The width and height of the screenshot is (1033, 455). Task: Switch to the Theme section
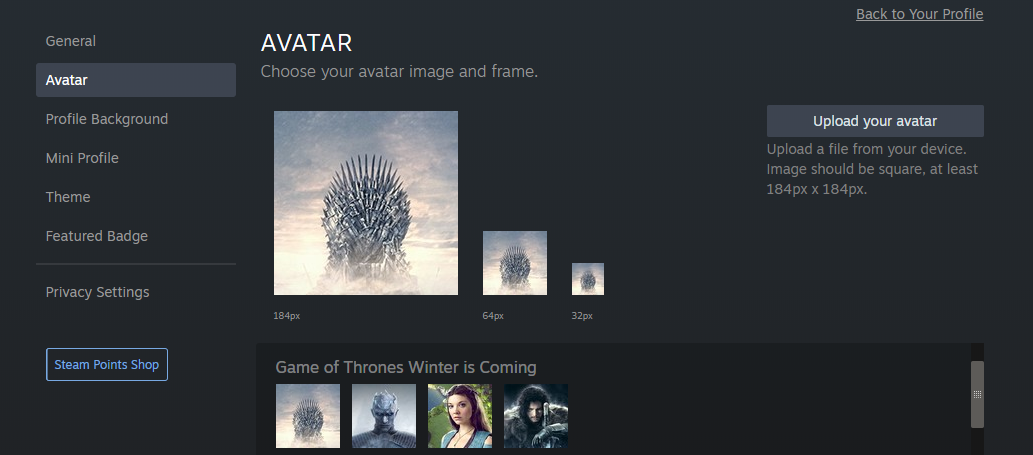(x=68, y=197)
